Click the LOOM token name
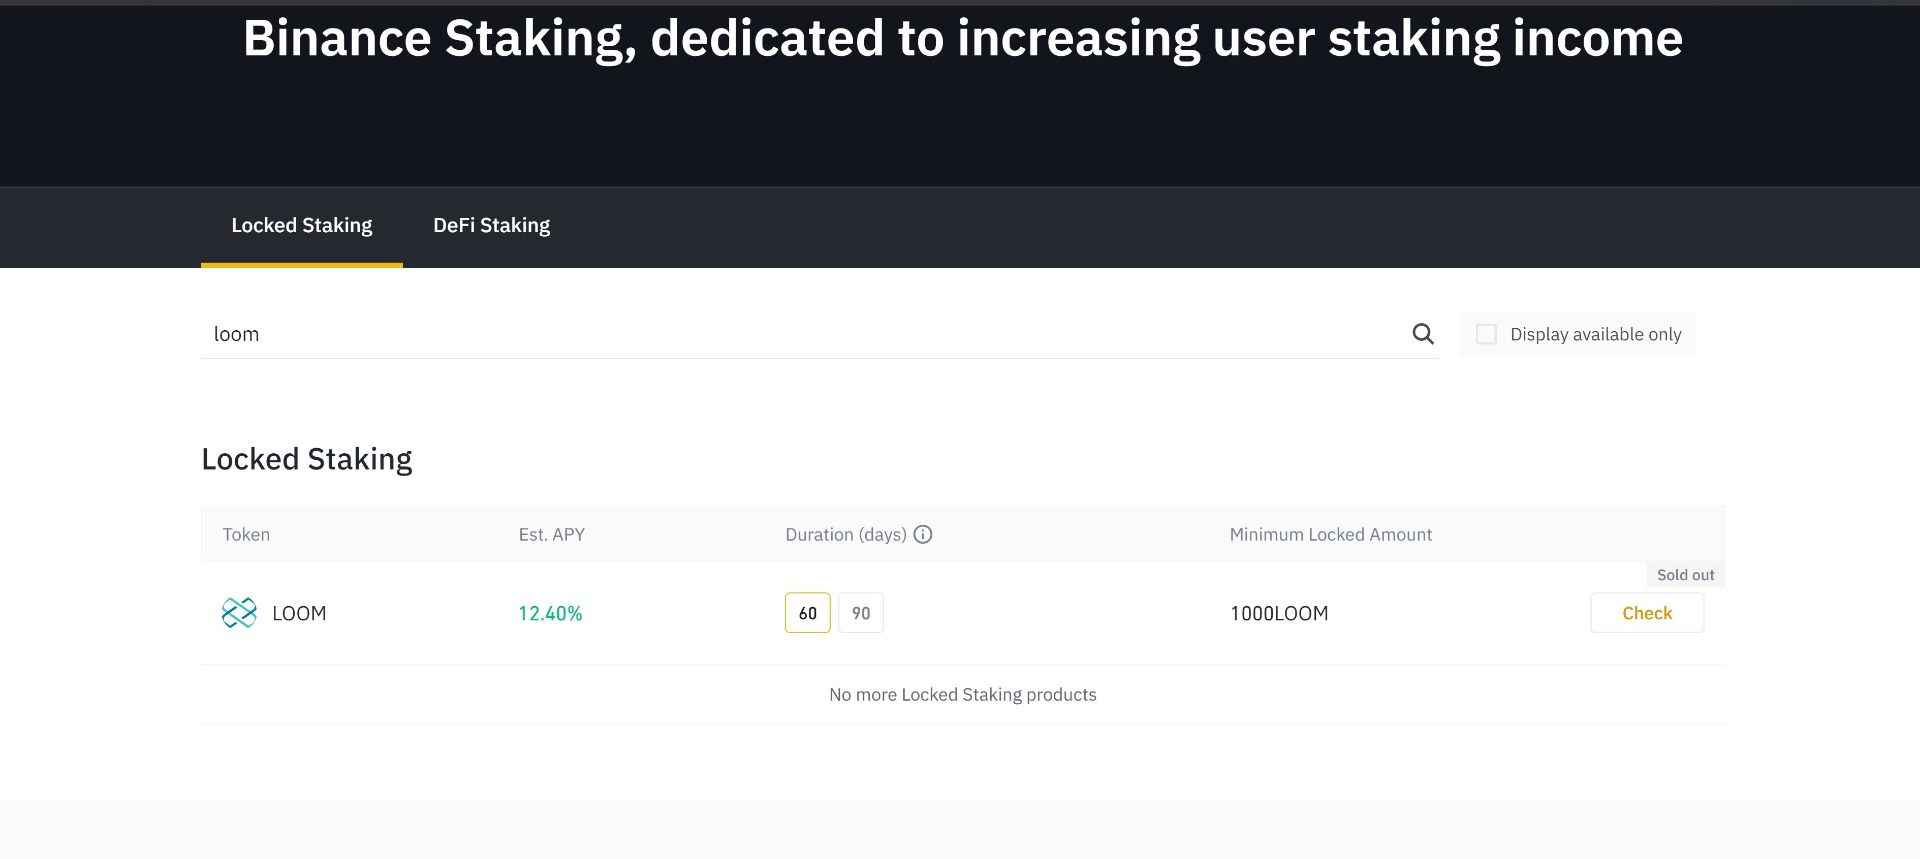This screenshot has height=859, width=1920. [299, 614]
